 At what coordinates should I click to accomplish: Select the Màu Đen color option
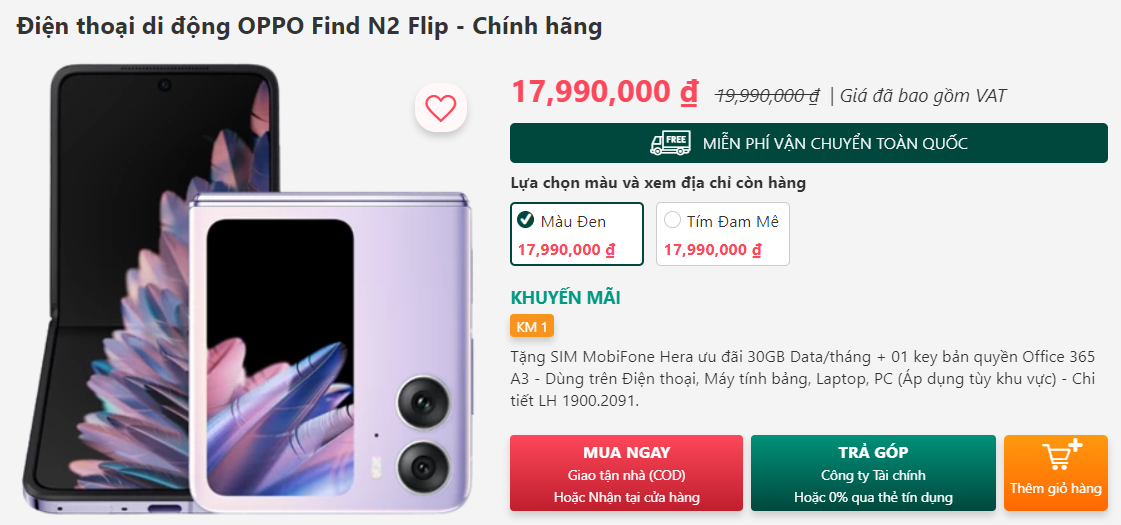577,234
